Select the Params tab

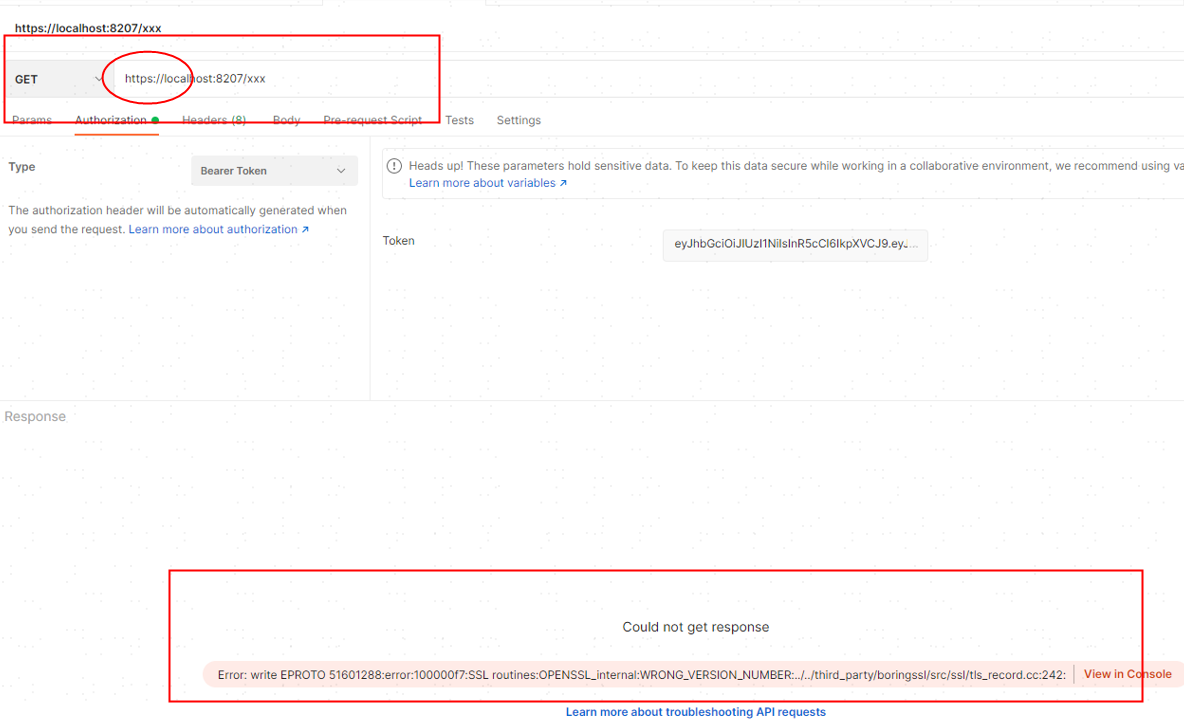pos(31,120)
